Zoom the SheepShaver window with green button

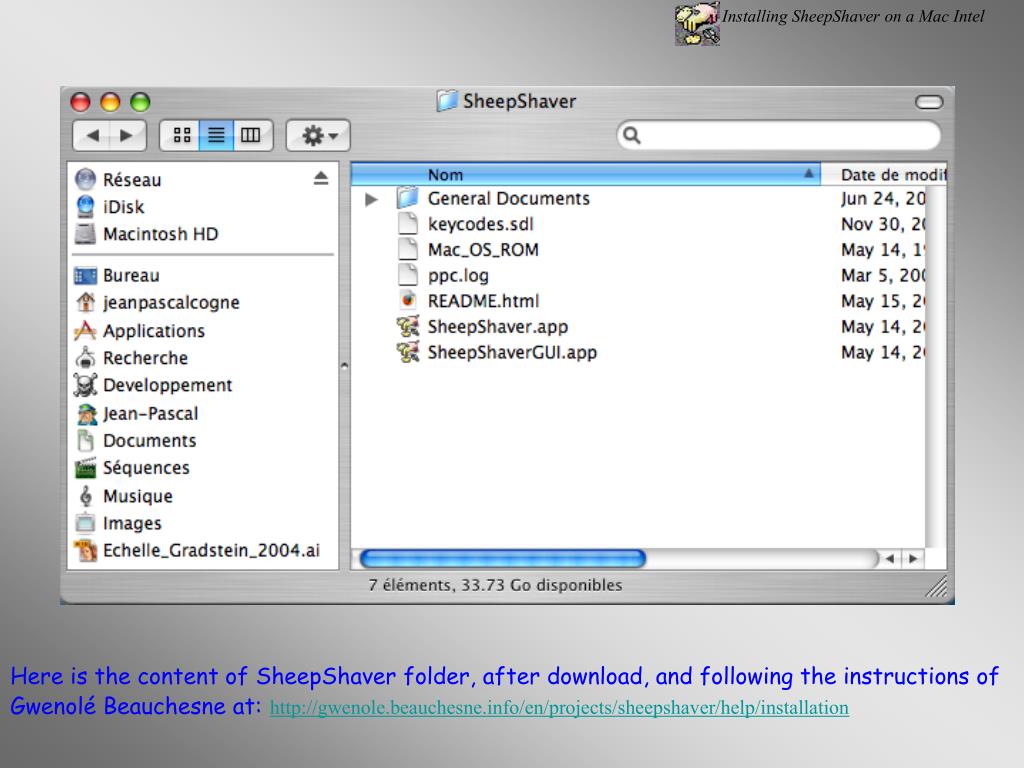pyautogui.click(x=140, y=102)
